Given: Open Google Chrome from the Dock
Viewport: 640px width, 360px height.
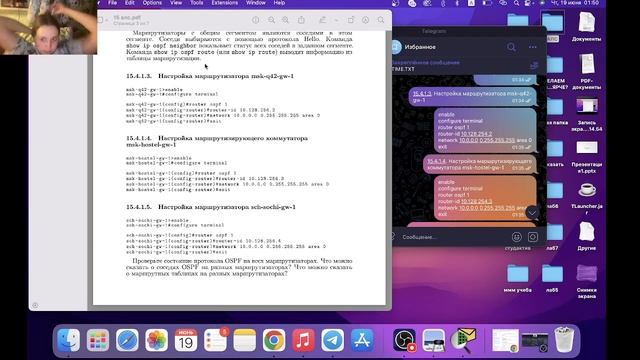Looking at the screenshot, I should pos(274,340).
